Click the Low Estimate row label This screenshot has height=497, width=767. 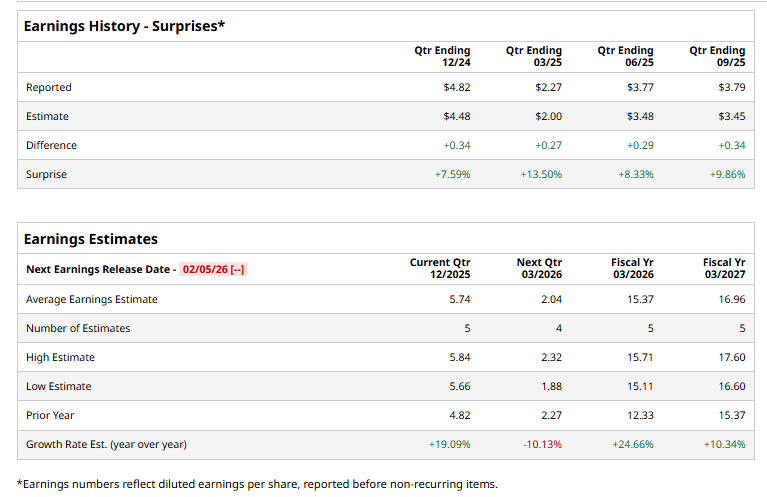59,386
